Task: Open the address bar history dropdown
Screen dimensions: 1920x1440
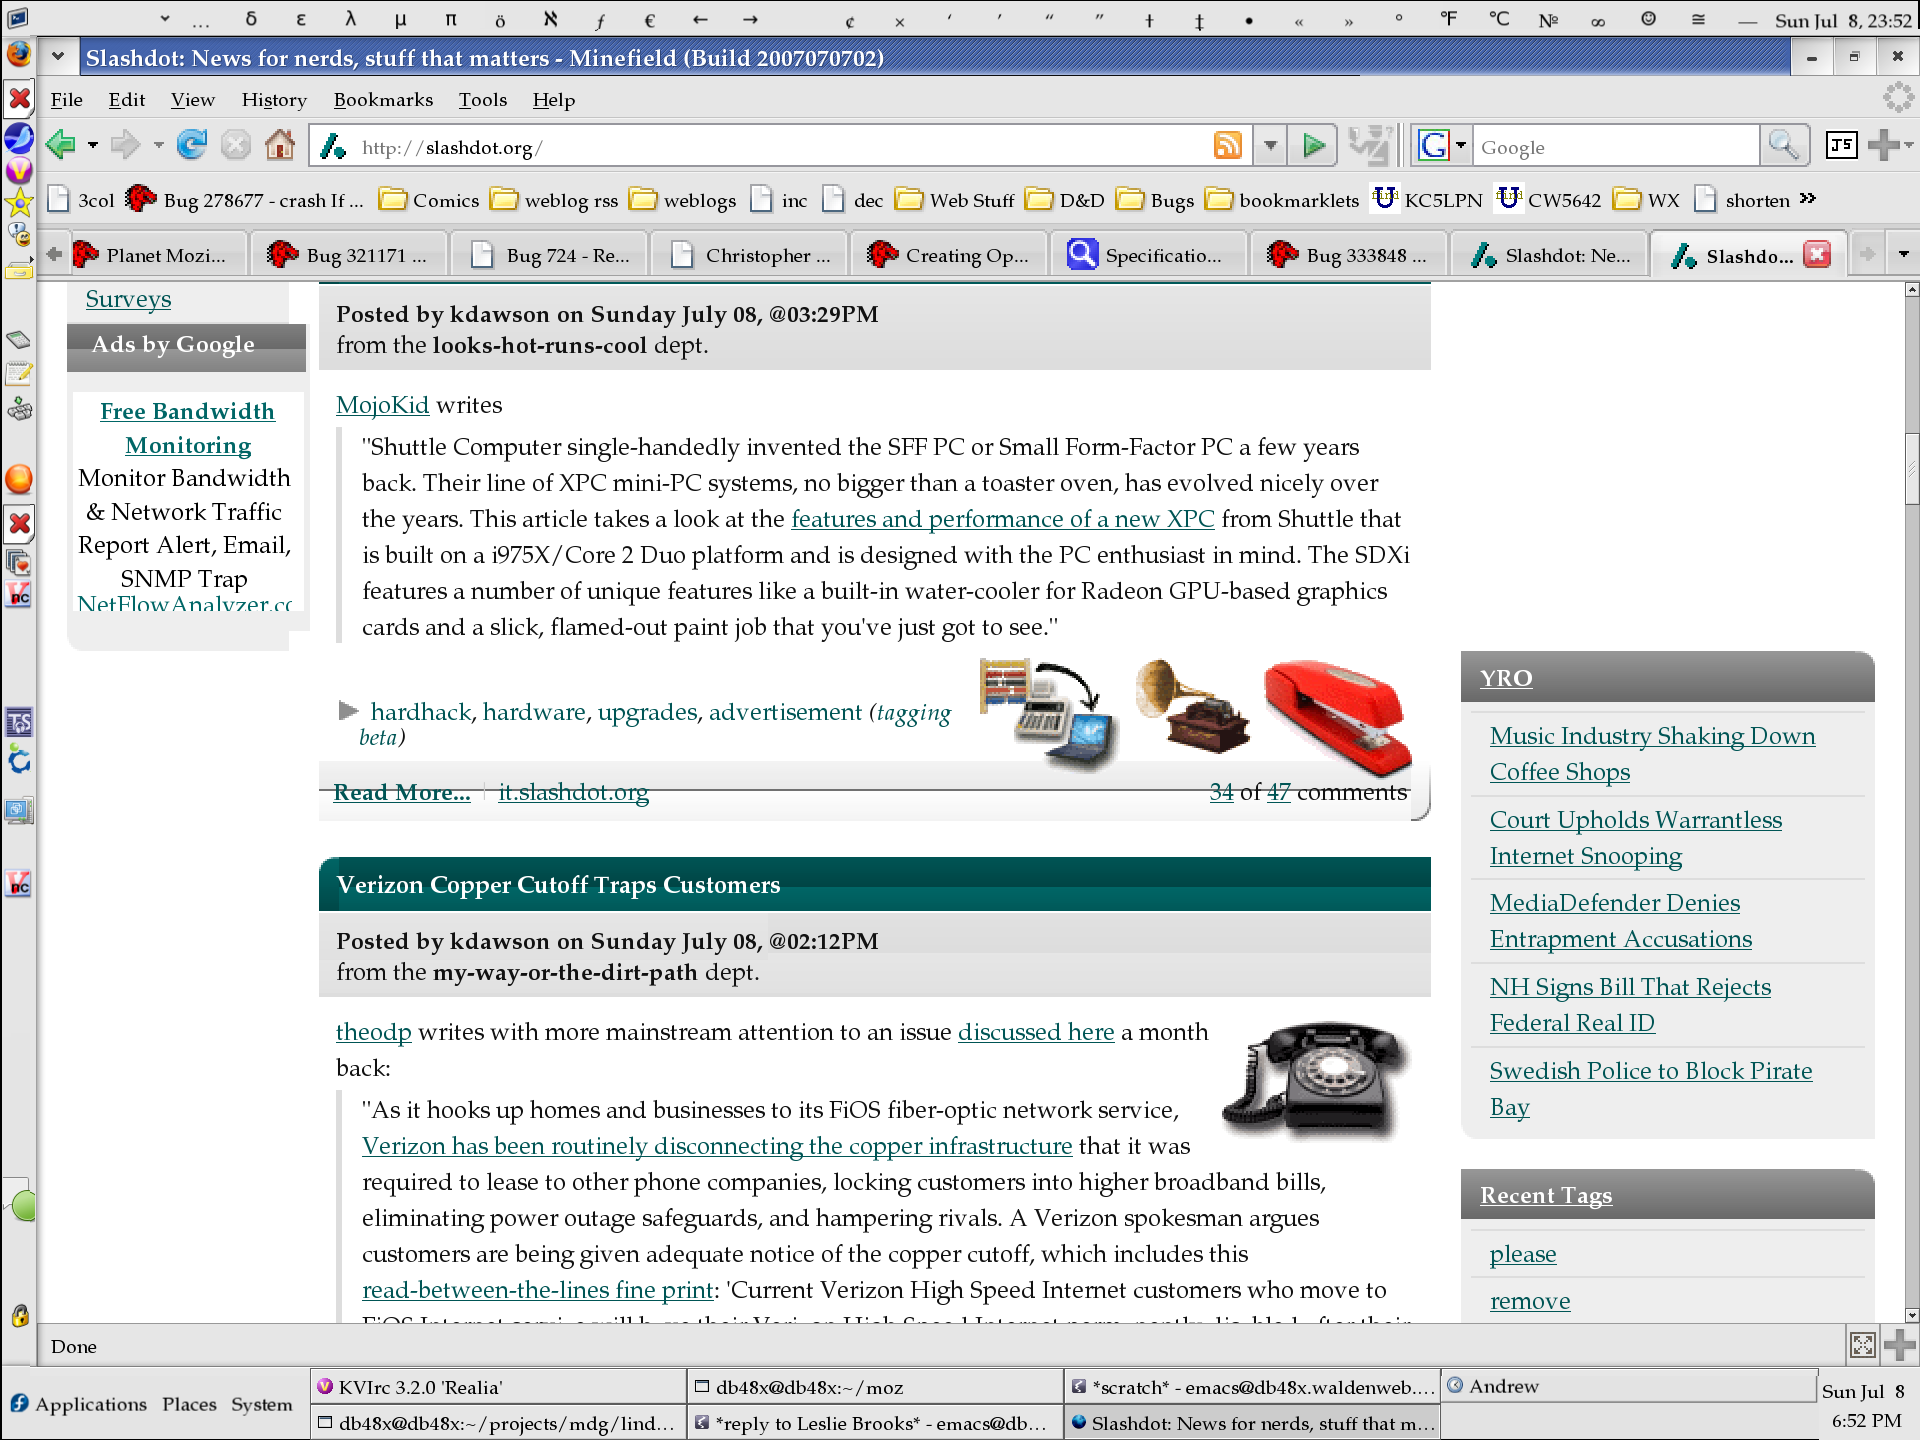Action: 1270,146
